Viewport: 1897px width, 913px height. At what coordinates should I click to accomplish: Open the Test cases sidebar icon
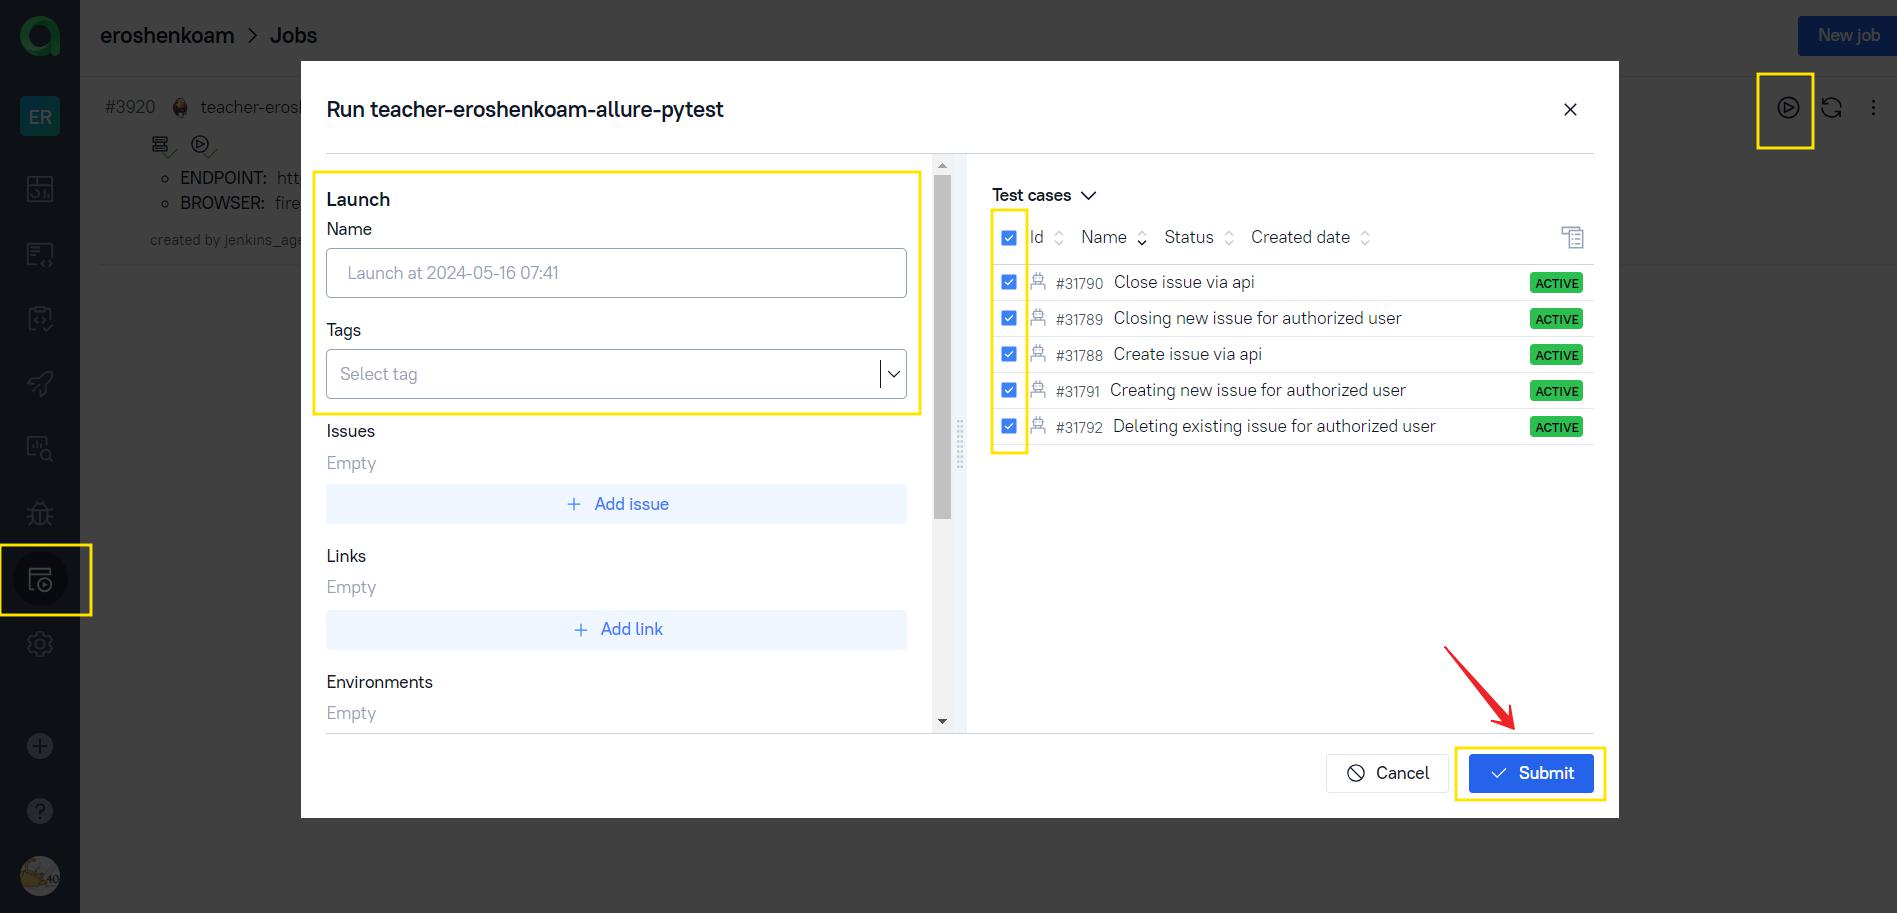point(40,254)
